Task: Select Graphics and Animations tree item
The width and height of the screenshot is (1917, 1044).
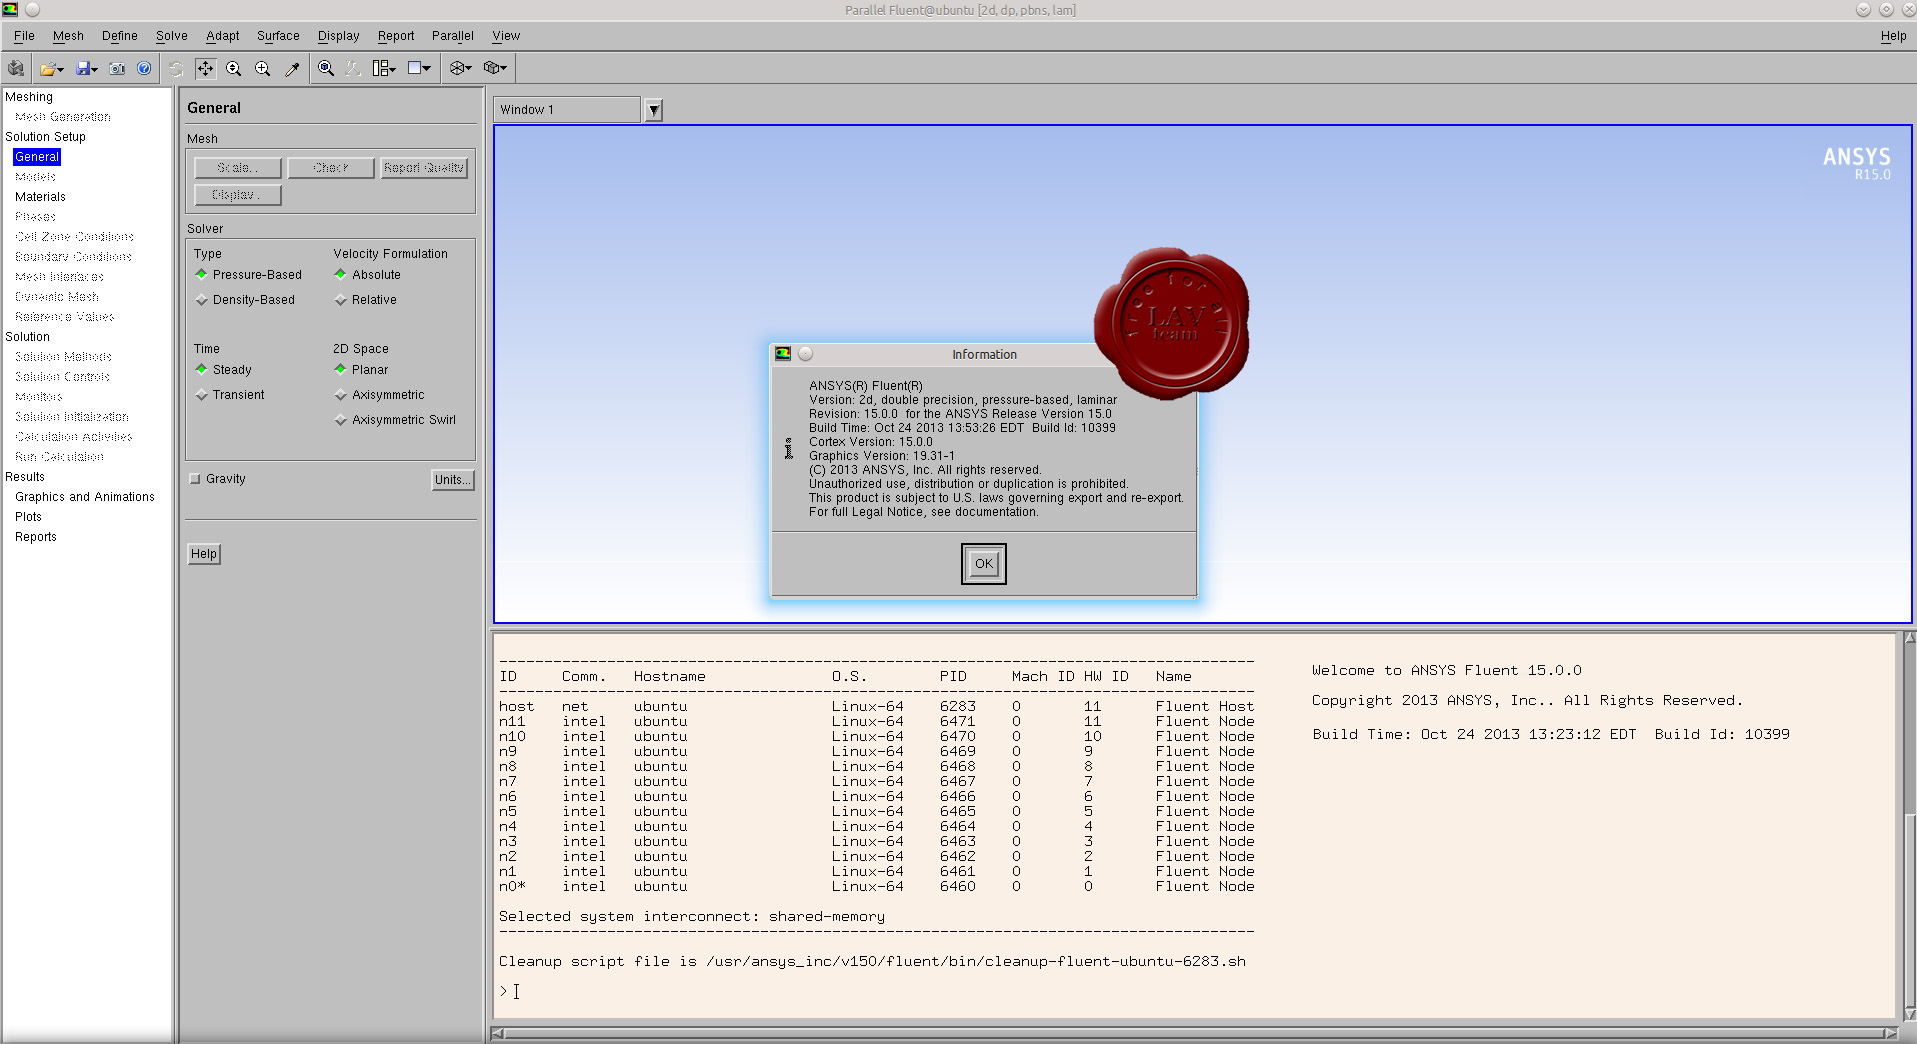Action: 85,497
